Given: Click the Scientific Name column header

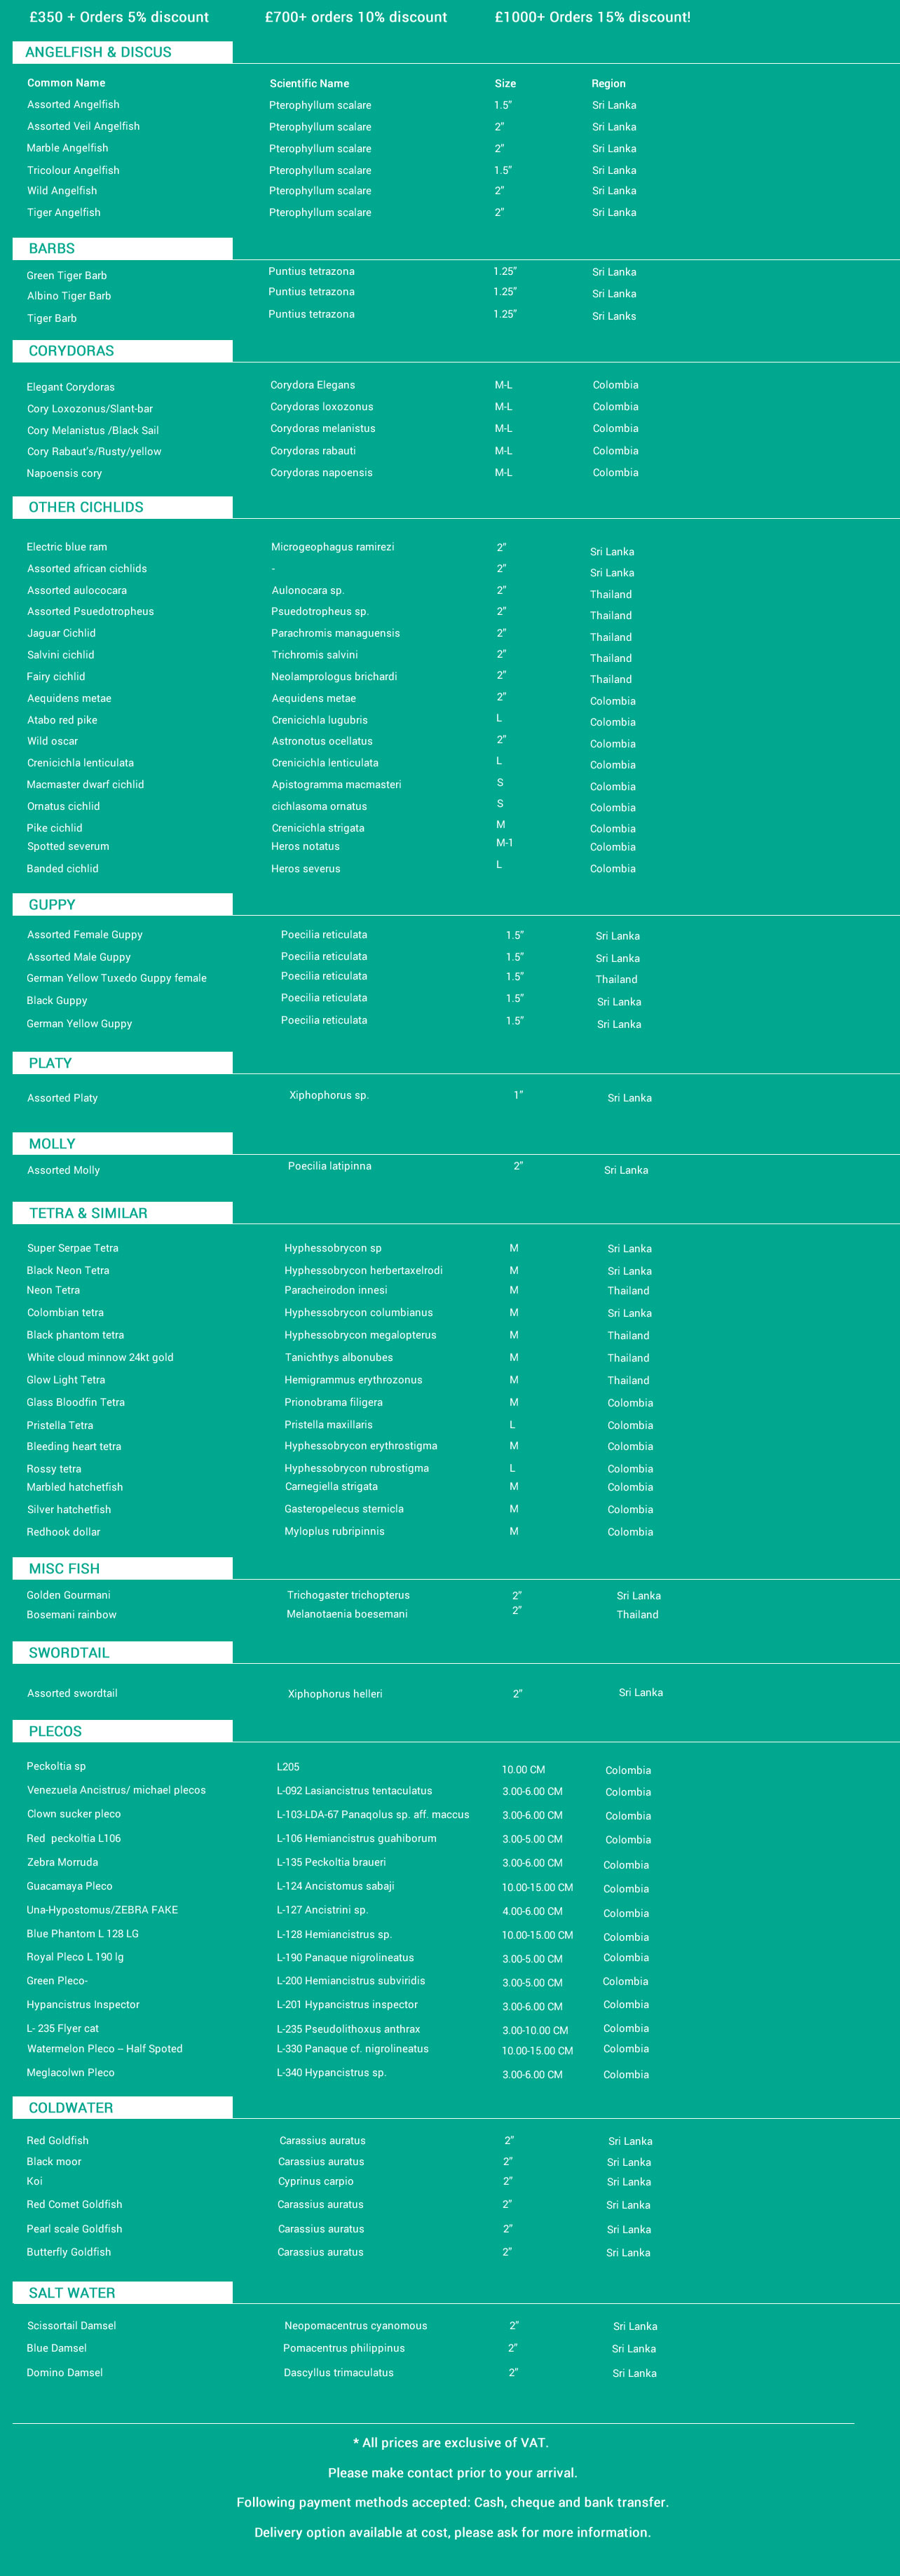Looking at the screenshot, I should pos(309,84).
